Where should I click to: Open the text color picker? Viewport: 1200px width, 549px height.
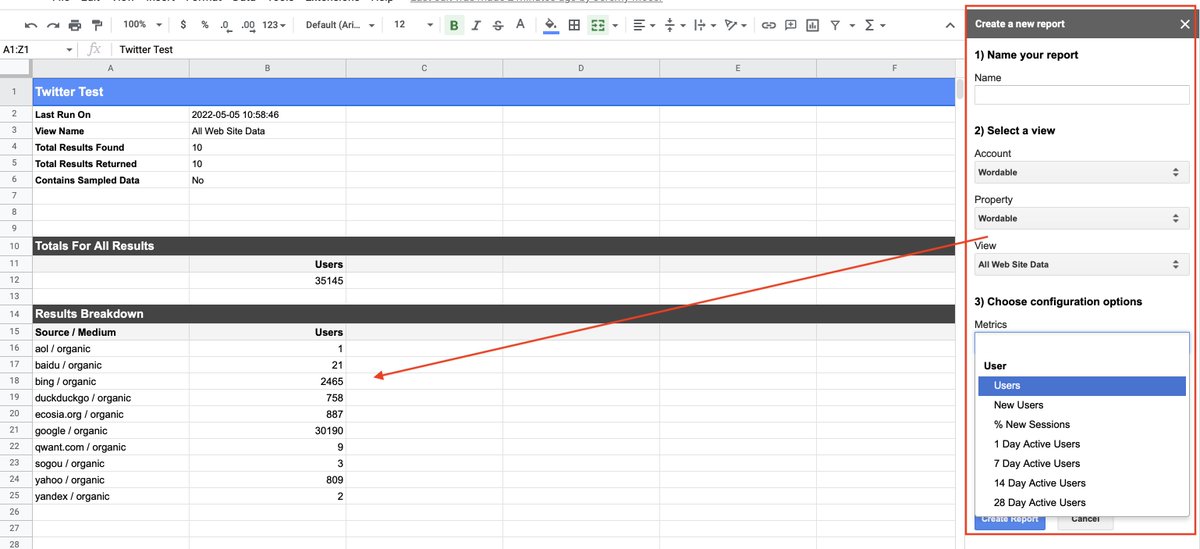[x=519, y=24]
